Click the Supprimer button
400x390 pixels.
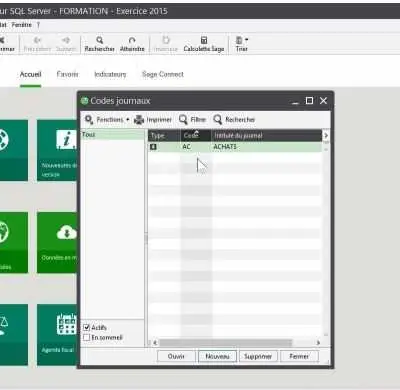[258, 356]
